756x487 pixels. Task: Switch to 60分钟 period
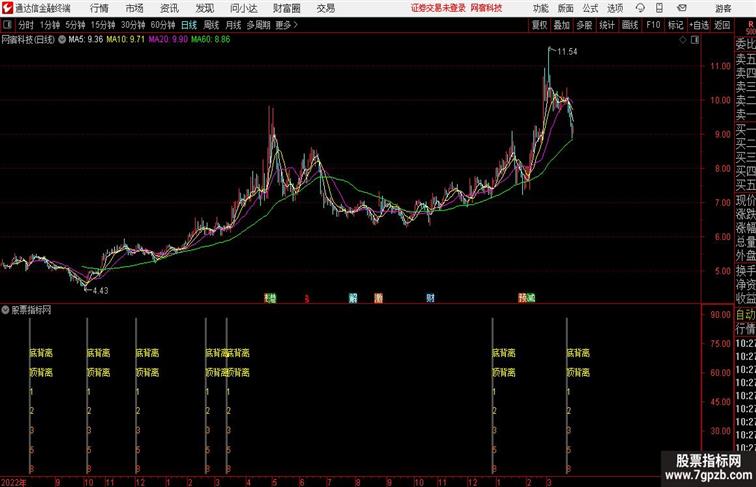163,25
